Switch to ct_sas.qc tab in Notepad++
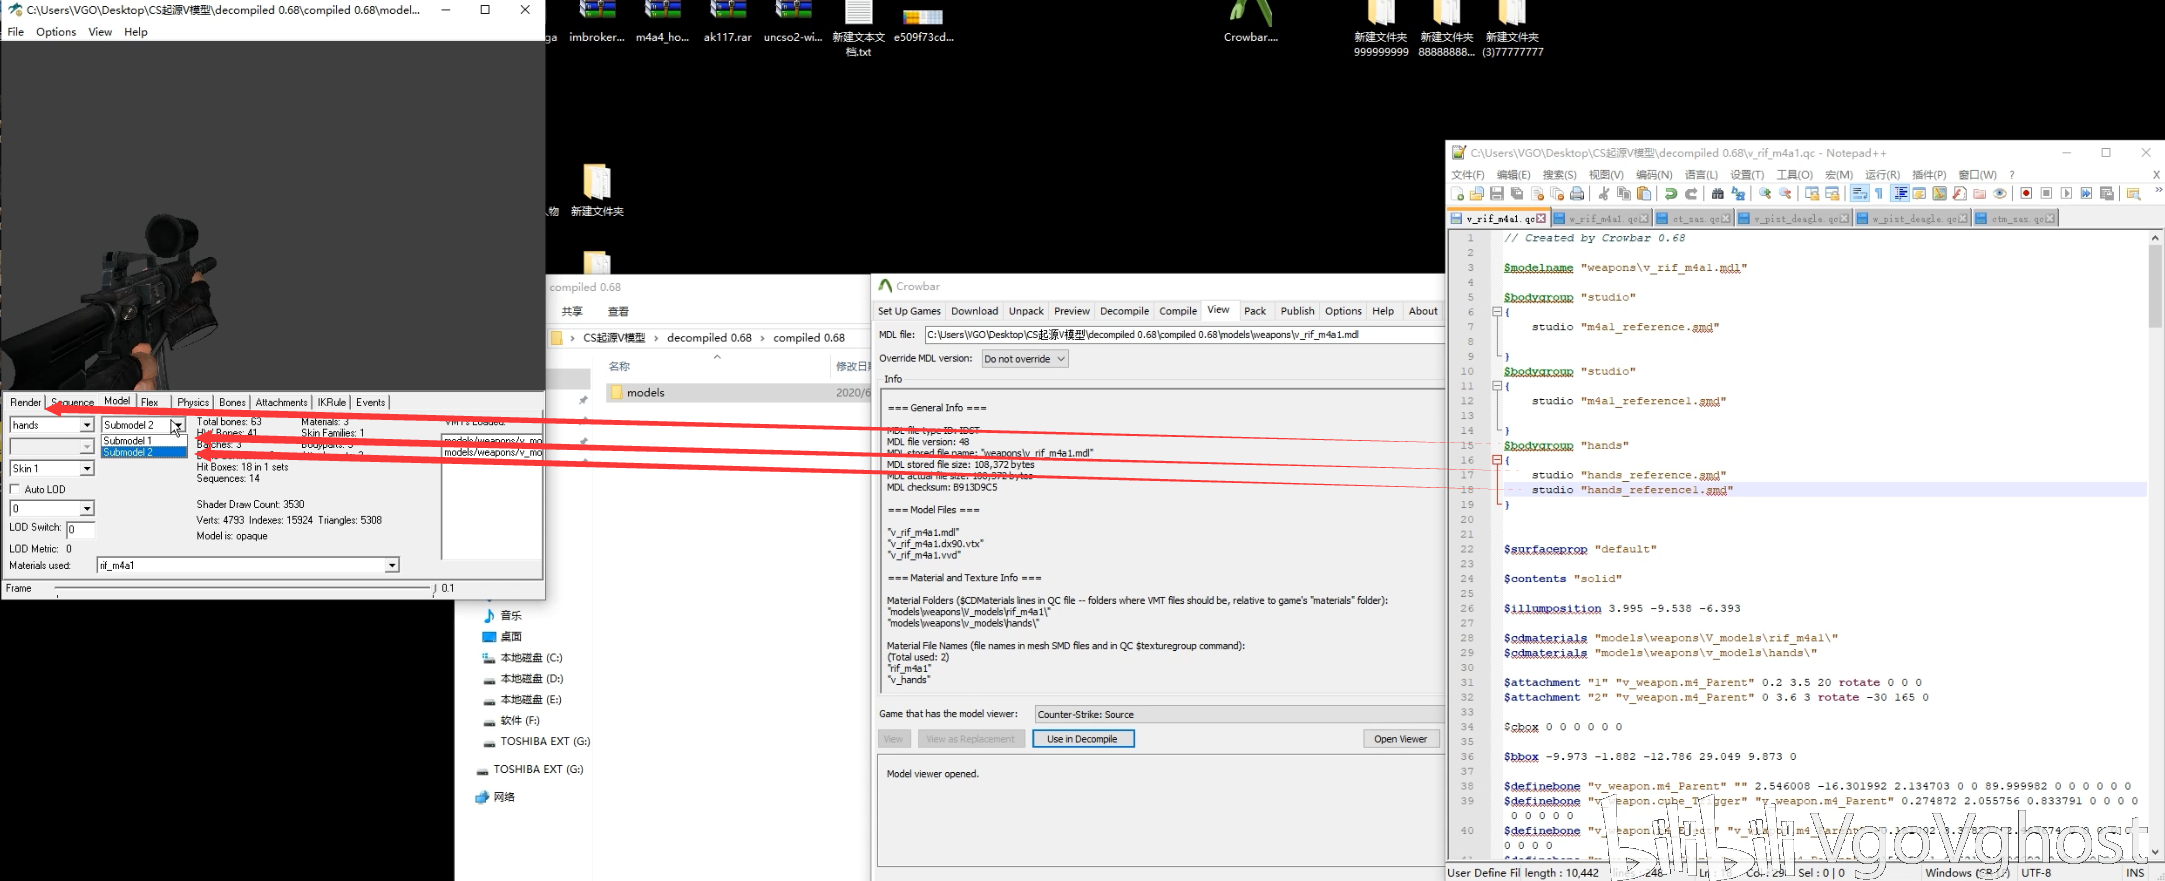 1694,218
